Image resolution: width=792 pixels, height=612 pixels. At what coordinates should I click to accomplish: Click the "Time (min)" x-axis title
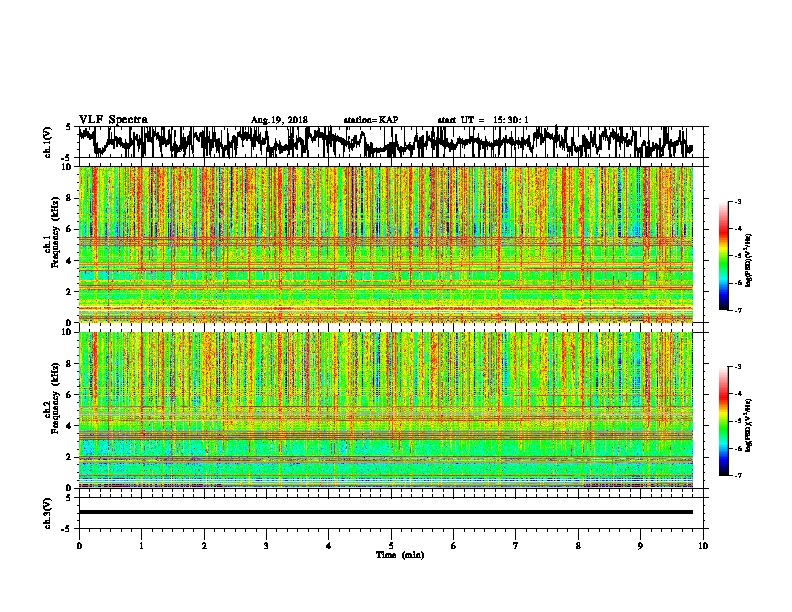(400, 555)
